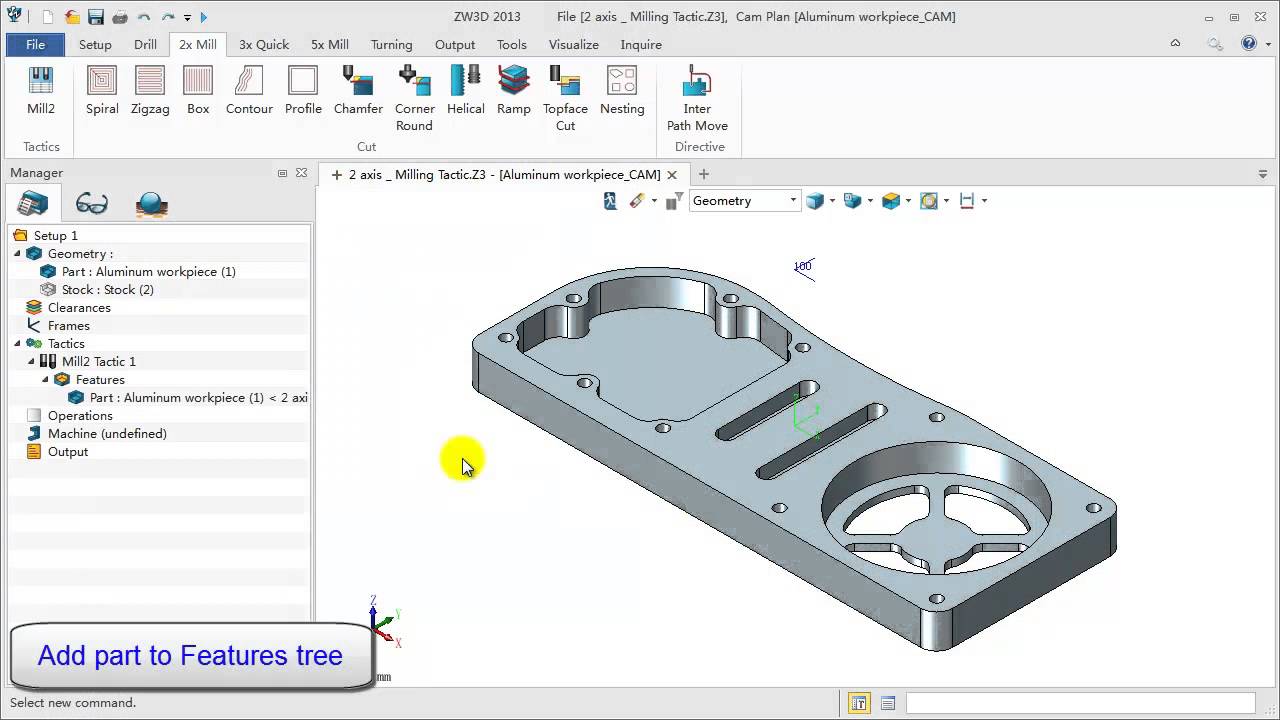Collapse the Geometry tree node

coord(17,254)
